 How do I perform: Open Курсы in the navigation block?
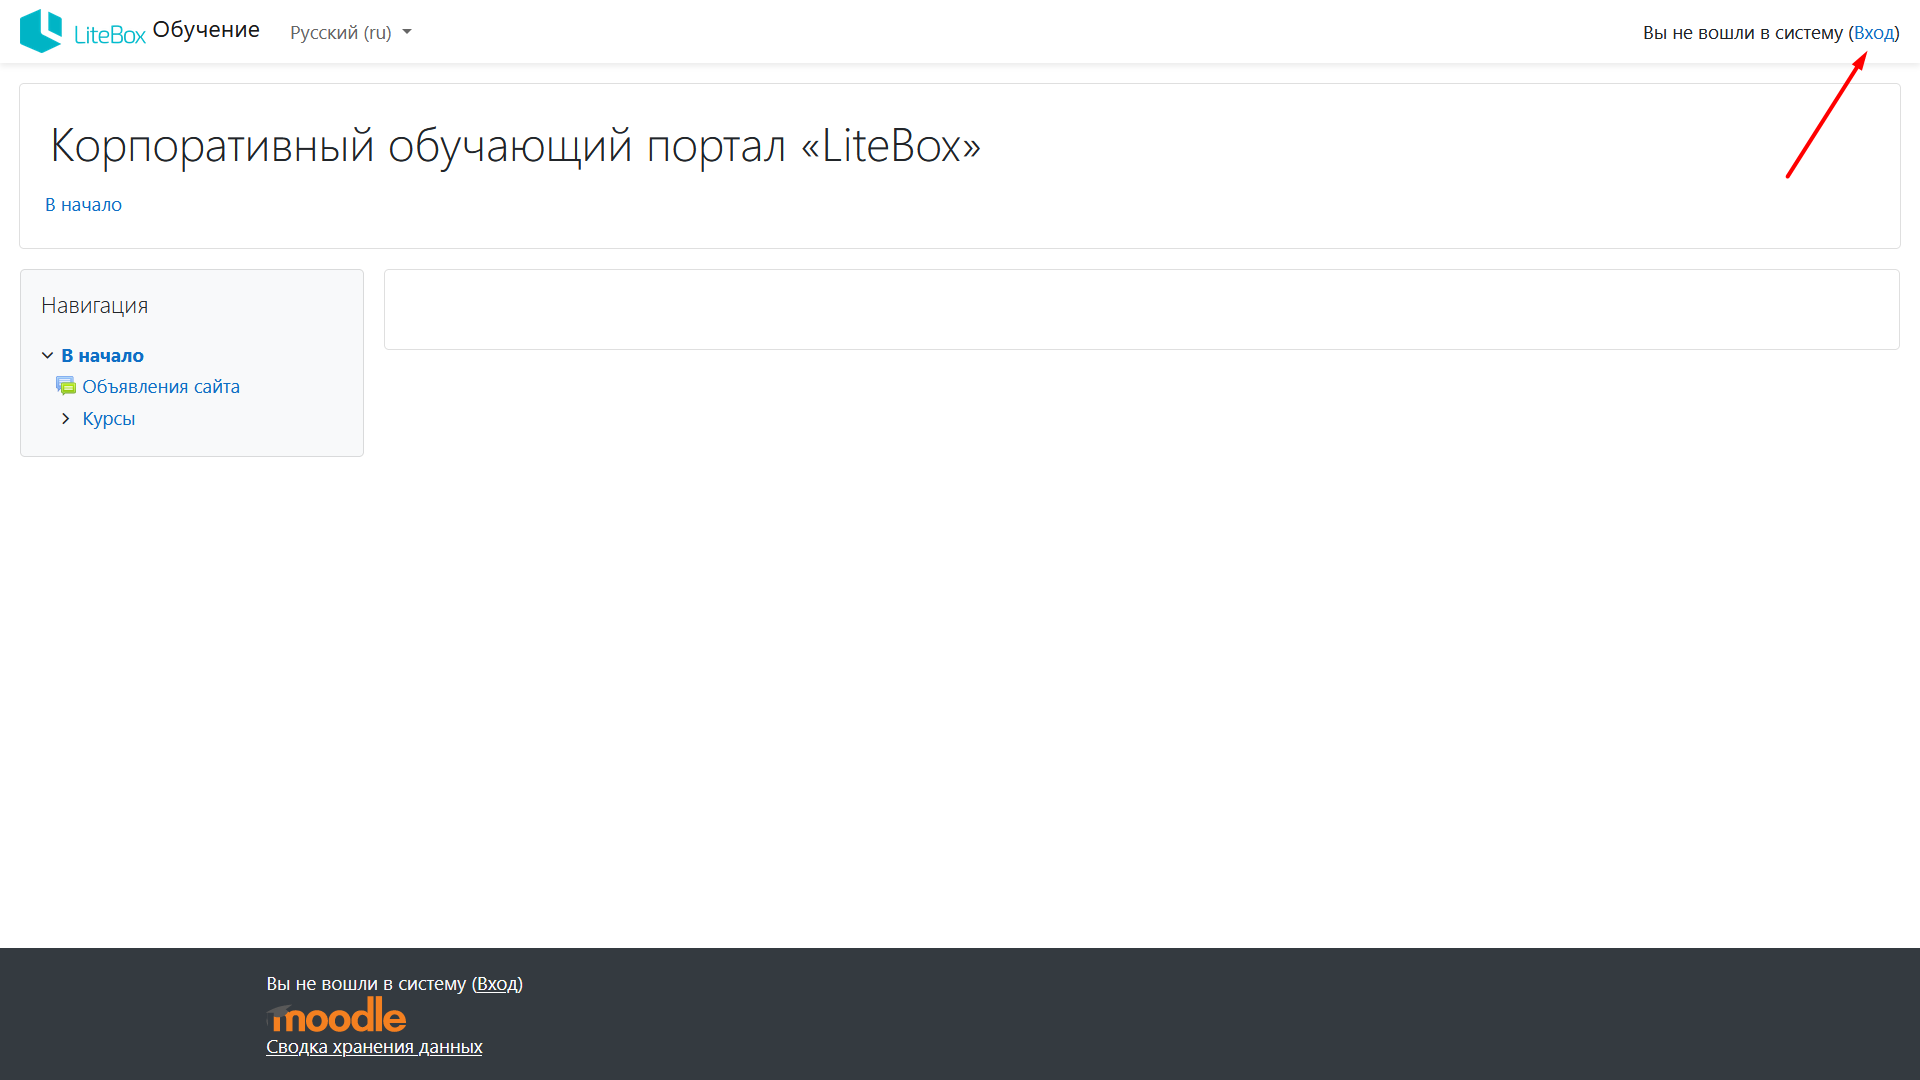tap(109, 419)
